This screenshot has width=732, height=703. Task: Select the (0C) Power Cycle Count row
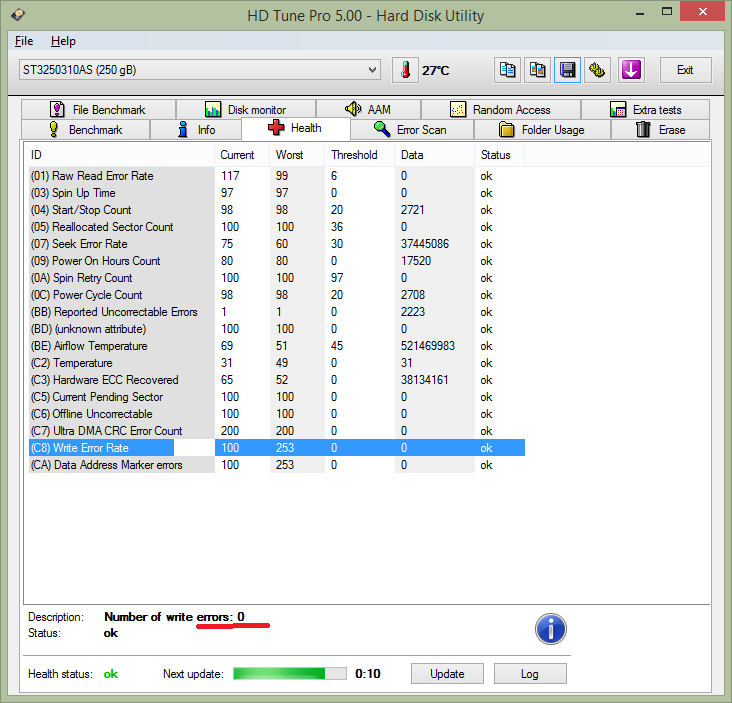click(x=276, y=295)
